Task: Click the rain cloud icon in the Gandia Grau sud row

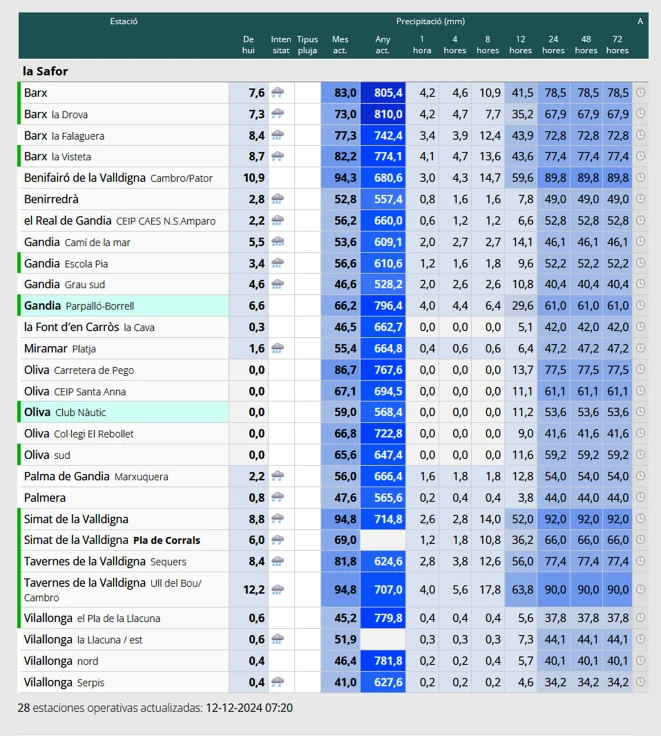Action: coord(278,284)
